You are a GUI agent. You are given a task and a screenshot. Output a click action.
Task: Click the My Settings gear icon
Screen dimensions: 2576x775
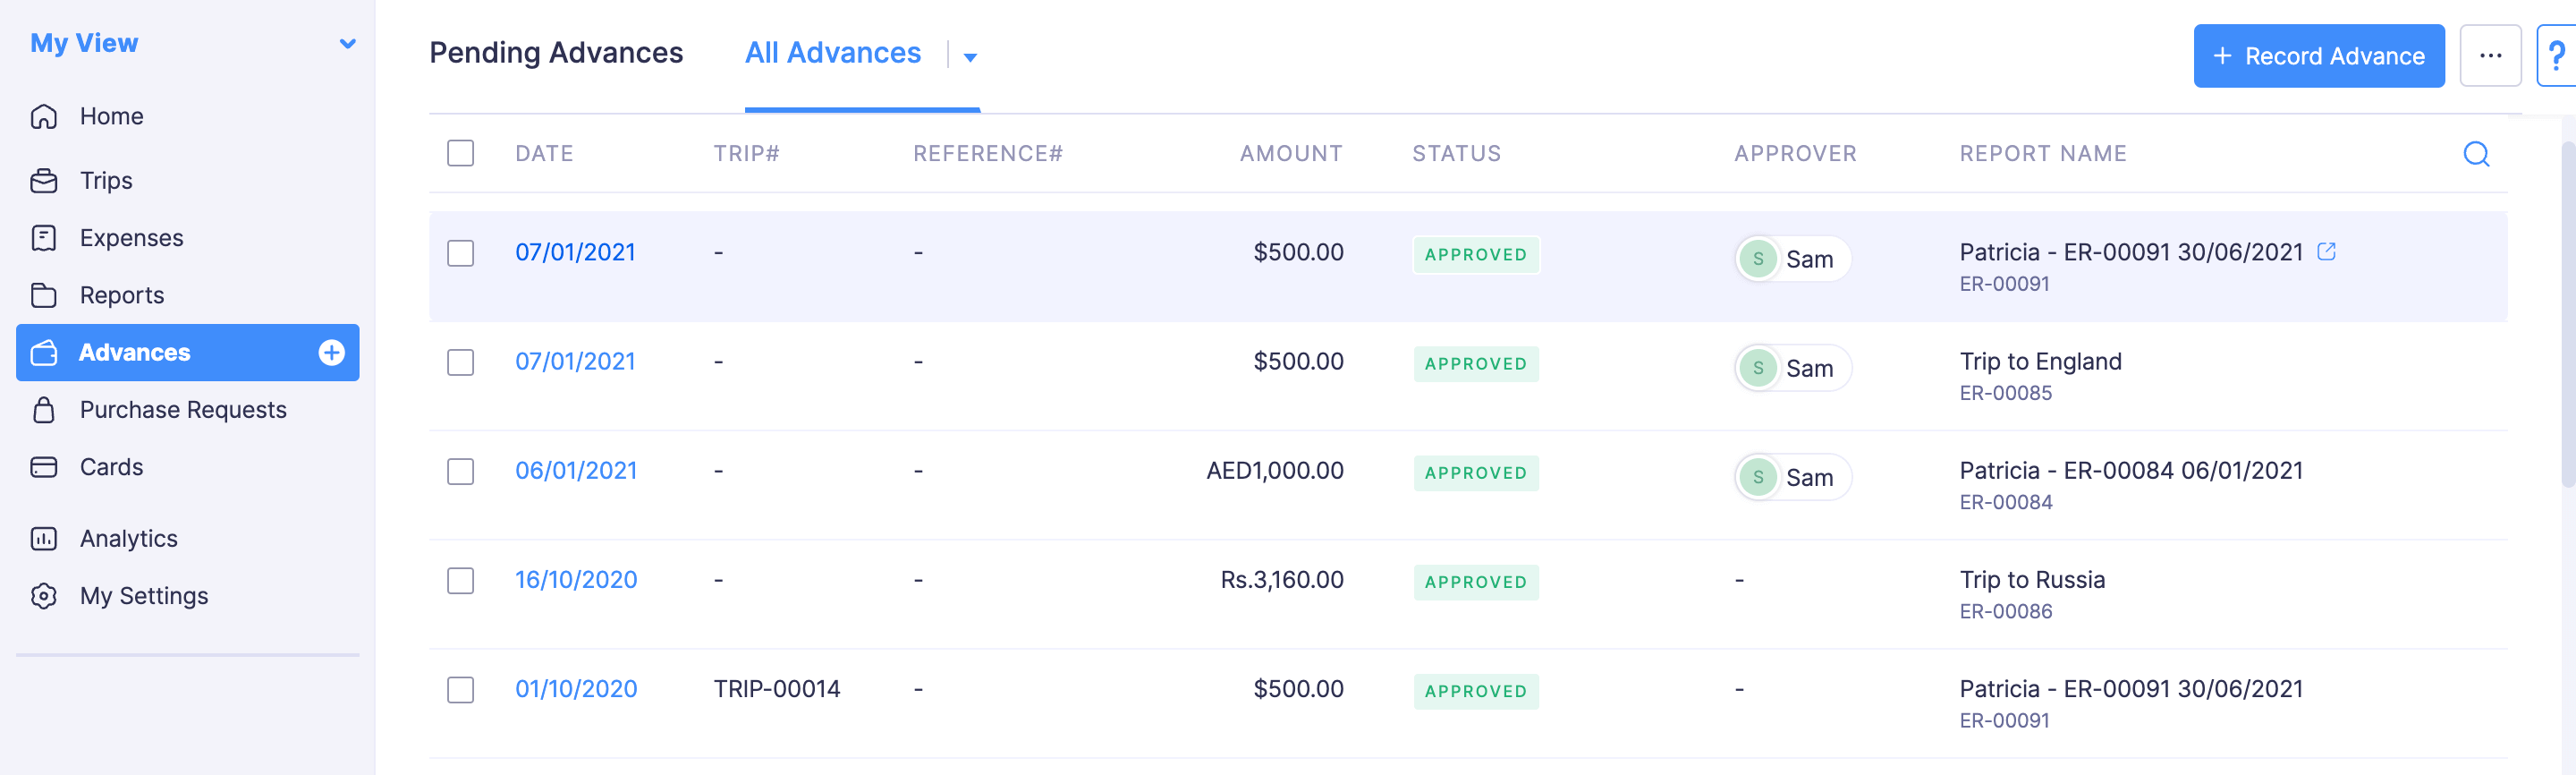click(x=44, y=596)
